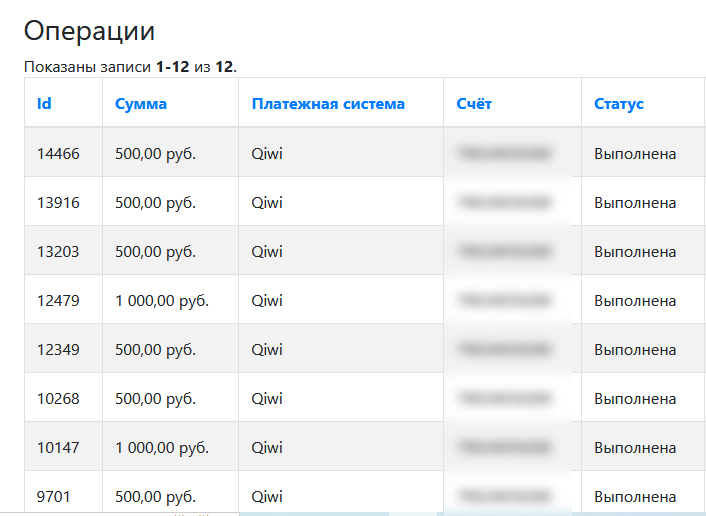Click Выполнена status for operation 9701
Image resolution: width=706 pixels, height=516 pixels.
point(635,496)
